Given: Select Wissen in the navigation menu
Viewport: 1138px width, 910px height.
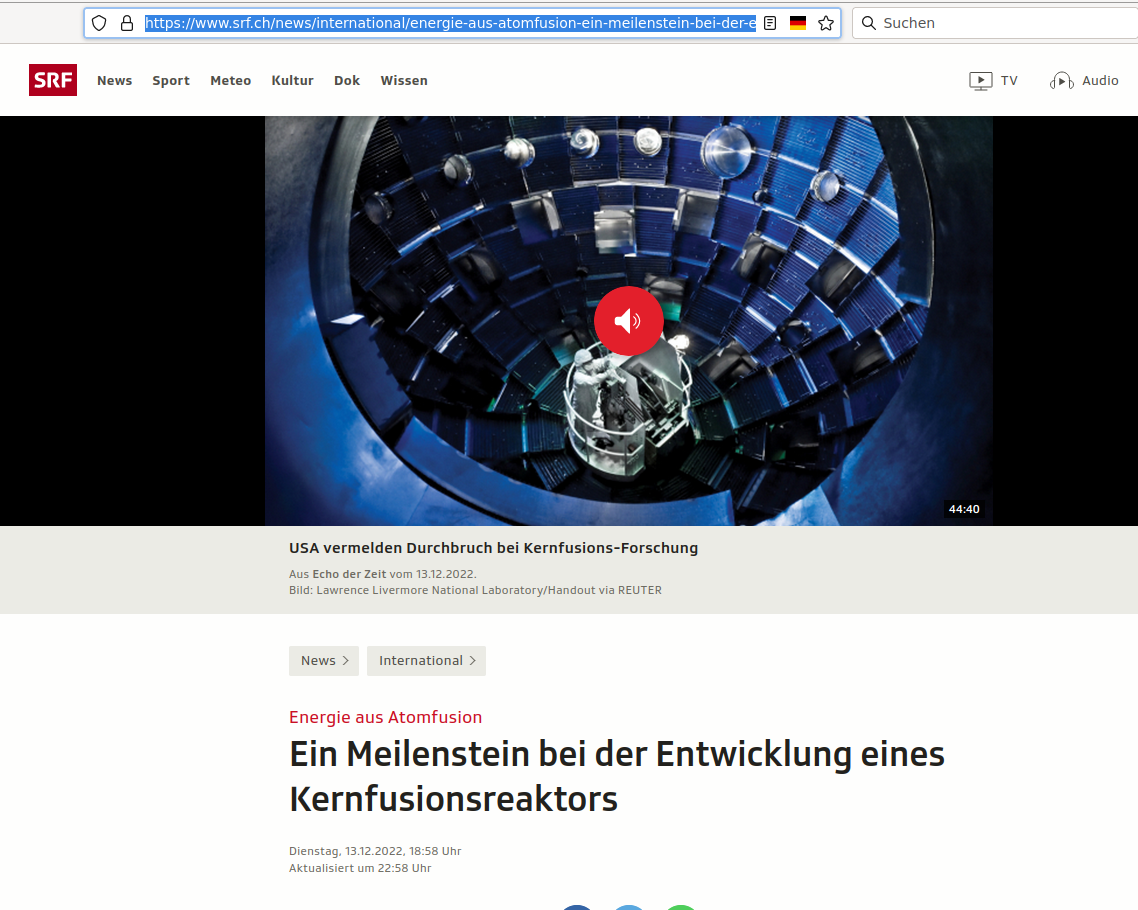Looking at the screenshot, I should [404, 80].
